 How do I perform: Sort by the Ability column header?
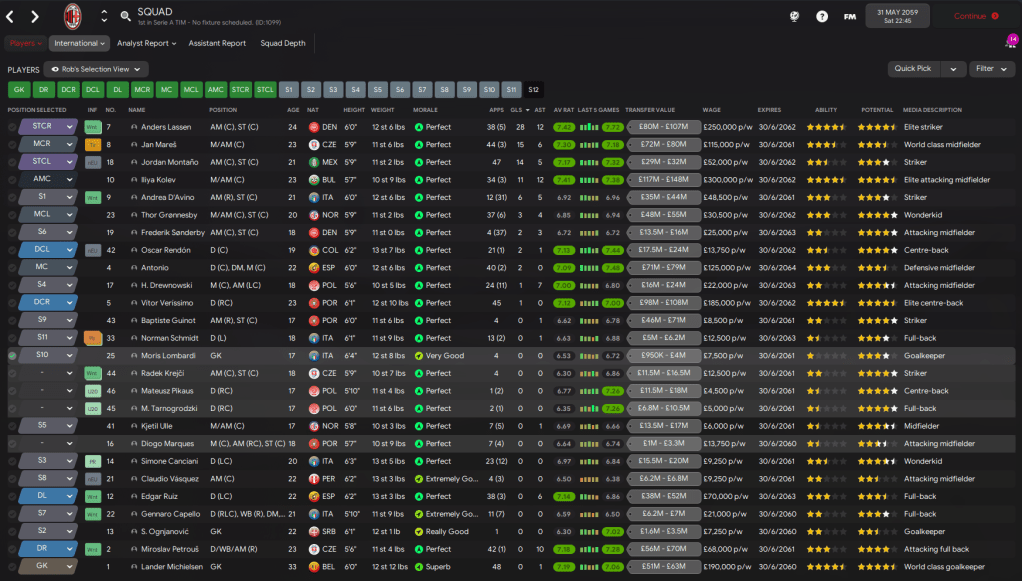click(x=826, y=110)
